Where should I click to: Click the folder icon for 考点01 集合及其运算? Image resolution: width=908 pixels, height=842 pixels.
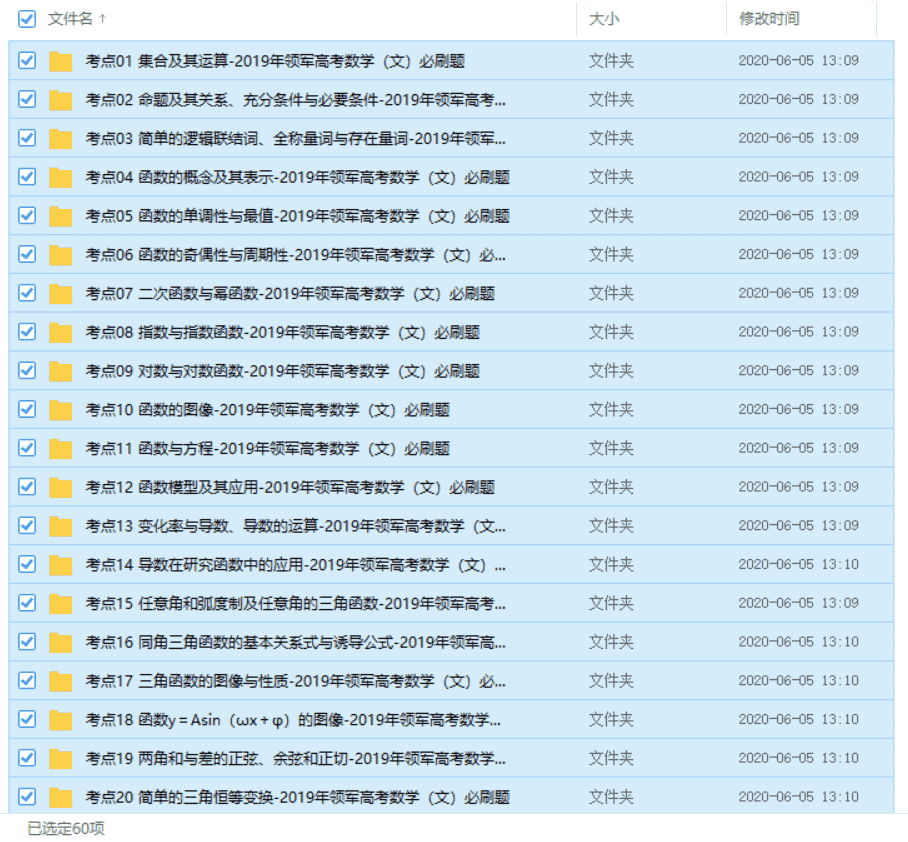coord(61,61)
